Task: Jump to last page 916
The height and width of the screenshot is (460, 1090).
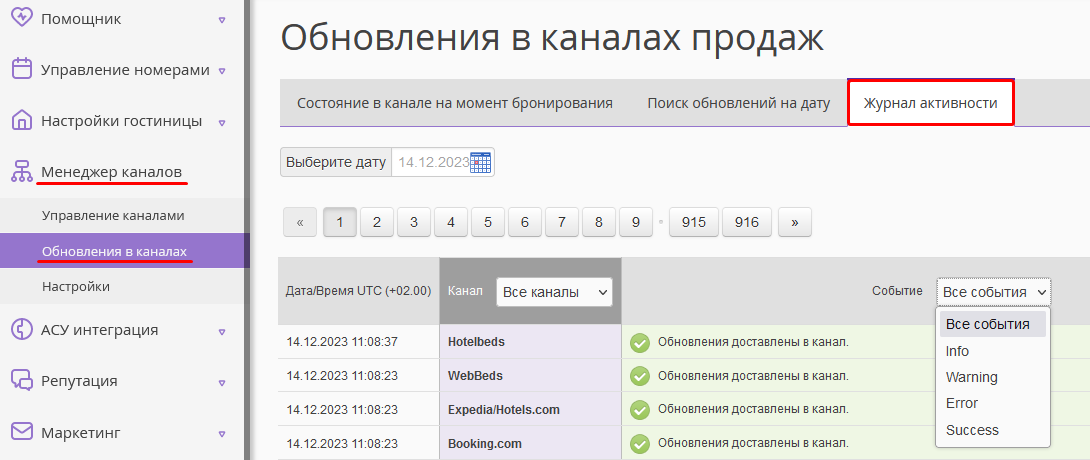Action: pos(747,222)
